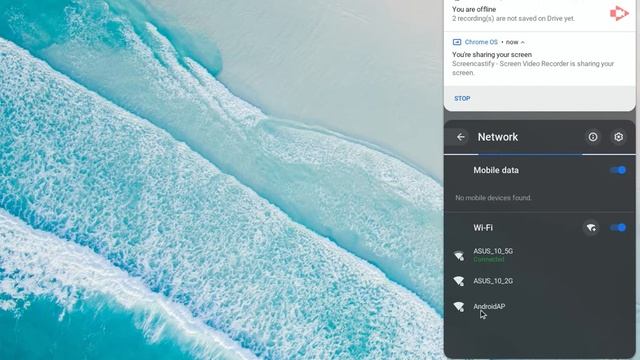640x360 pixels.
Task: Connect to ASUS_10_2G network
Action: (x=540, y=281)
